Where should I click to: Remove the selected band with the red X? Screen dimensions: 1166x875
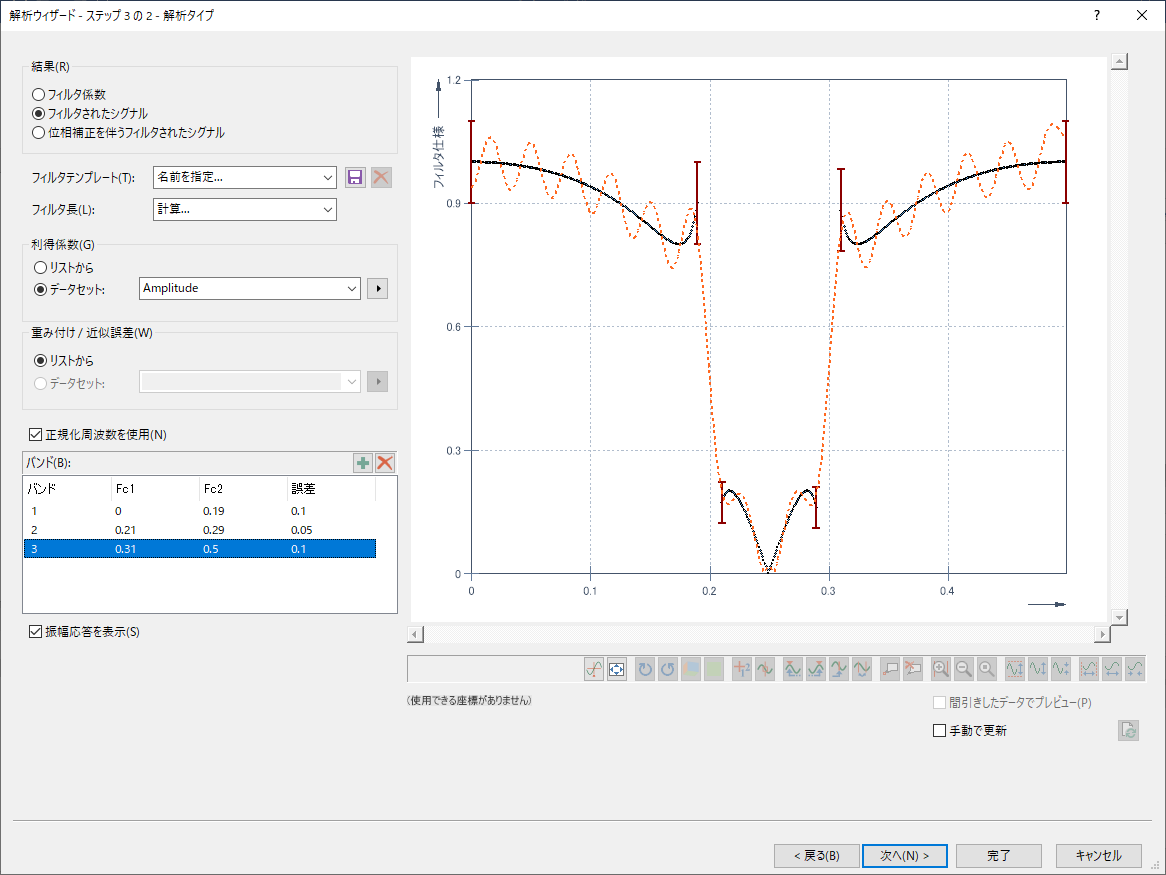pyautogui.click(x=384, y=463)
